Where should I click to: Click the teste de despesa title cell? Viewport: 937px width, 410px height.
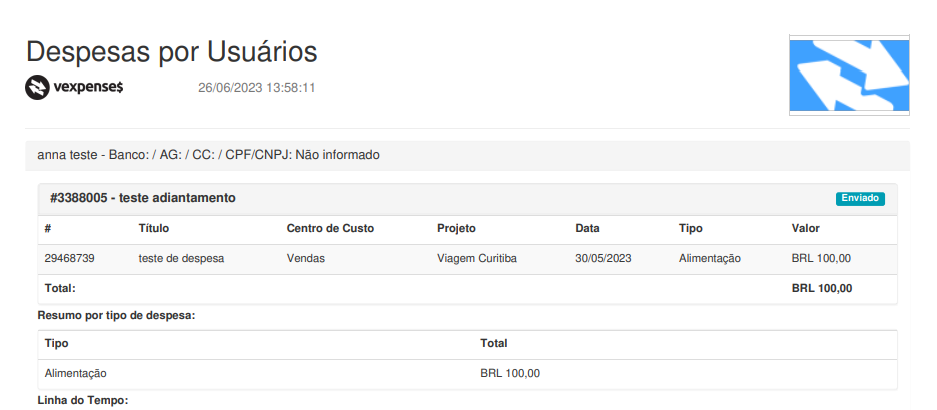click(x=182, y=259)
